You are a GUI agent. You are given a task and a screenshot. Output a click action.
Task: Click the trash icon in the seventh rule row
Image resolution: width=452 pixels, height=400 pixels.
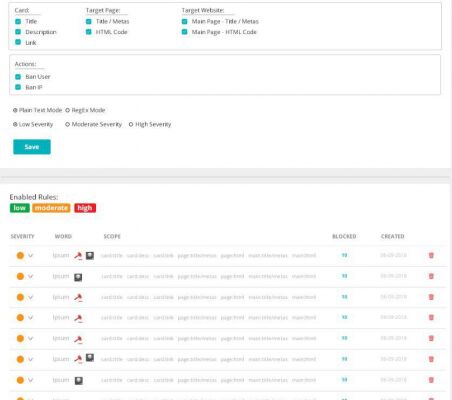tap(431, 380)
